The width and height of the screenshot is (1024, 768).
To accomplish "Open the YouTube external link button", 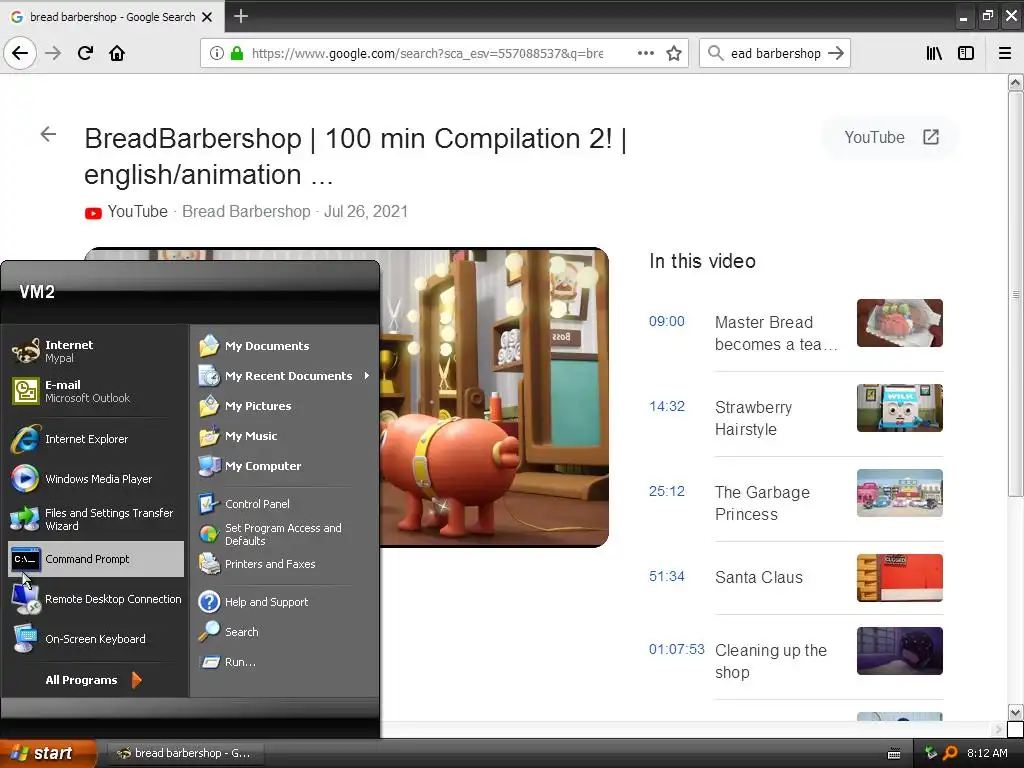I will pyautogui.click(x=891, y=137).
